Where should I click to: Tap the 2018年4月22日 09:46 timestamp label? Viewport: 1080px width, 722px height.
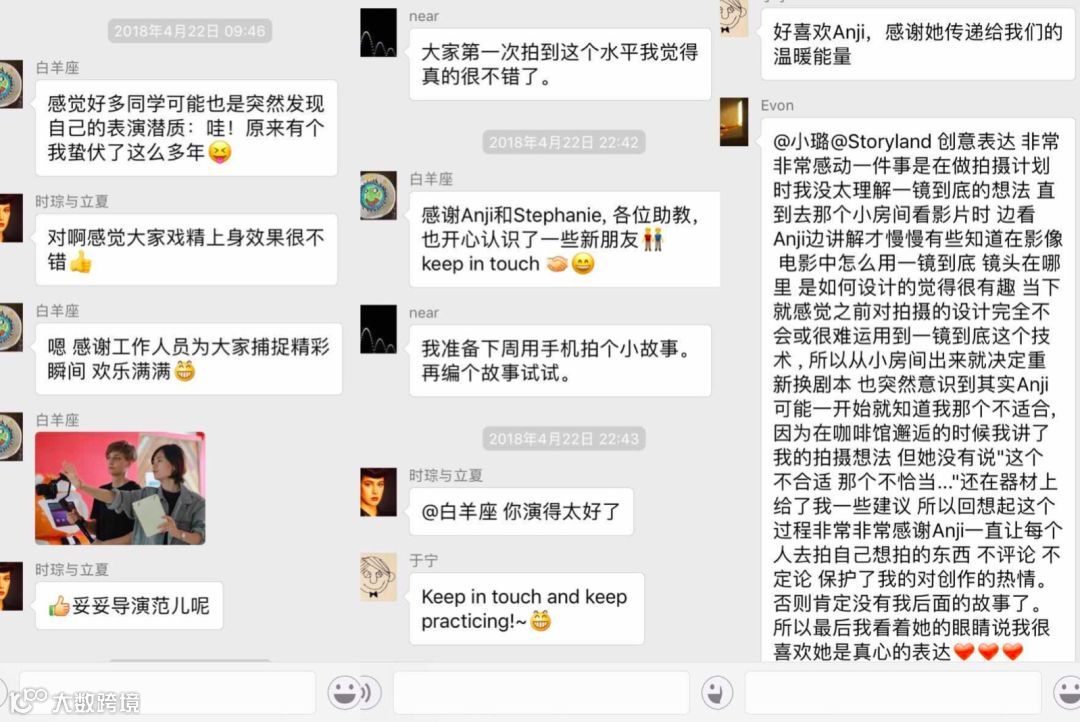pyautogui.click(x=189, y=31)
